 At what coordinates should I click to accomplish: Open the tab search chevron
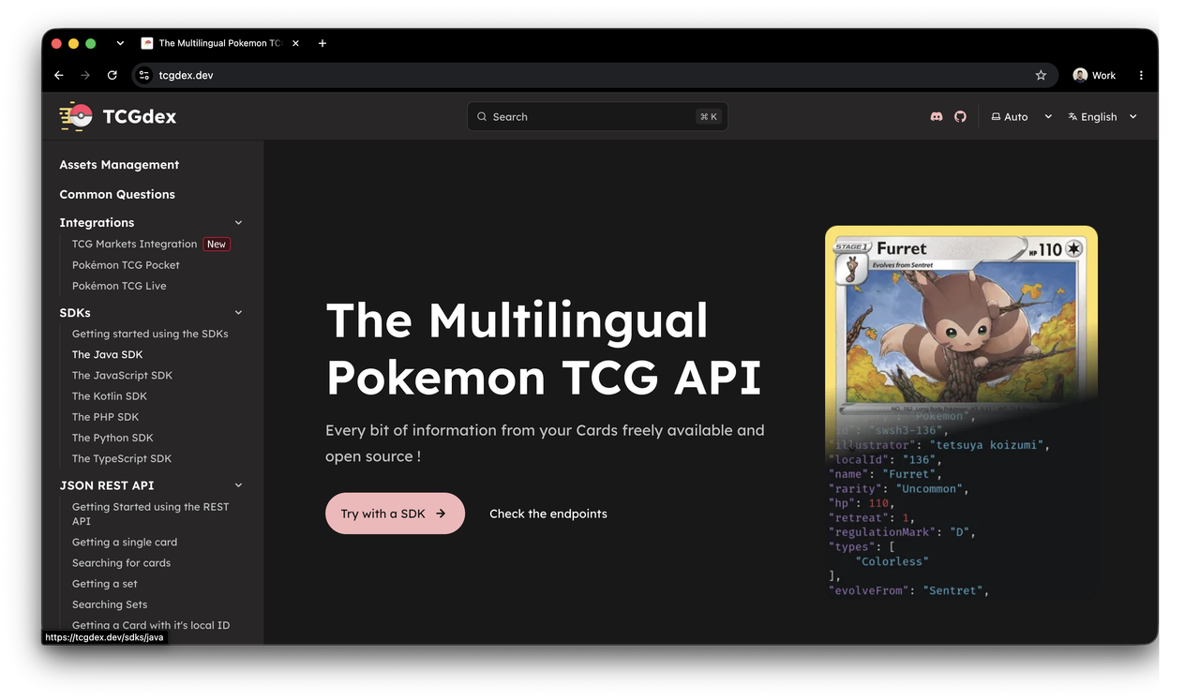pos(120,43)
